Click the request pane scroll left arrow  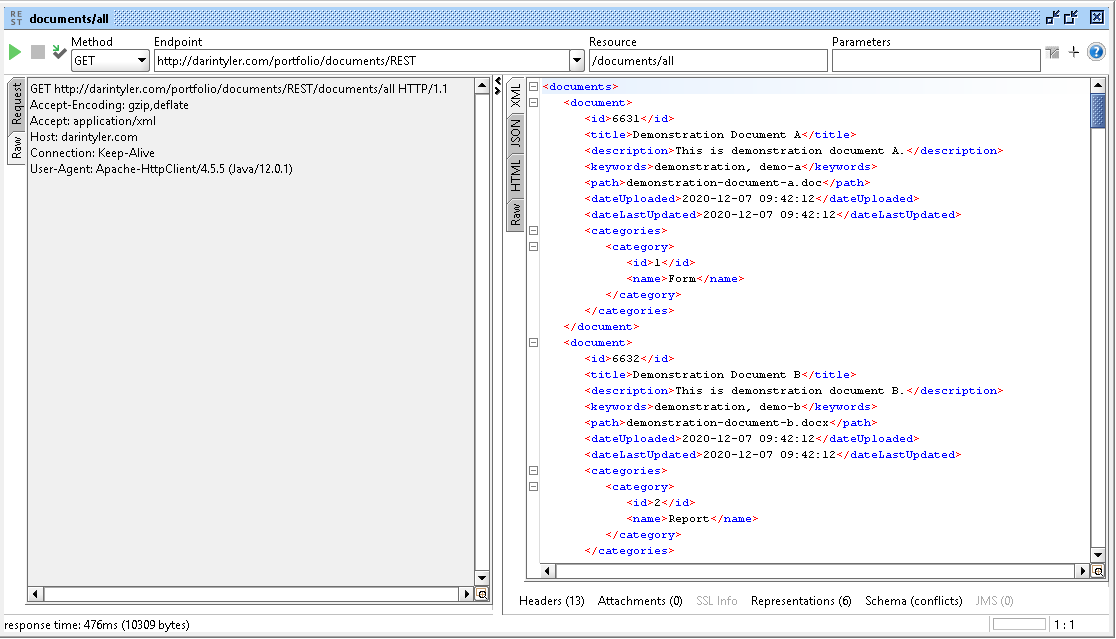pyautogui.click(x=36, y=594)
